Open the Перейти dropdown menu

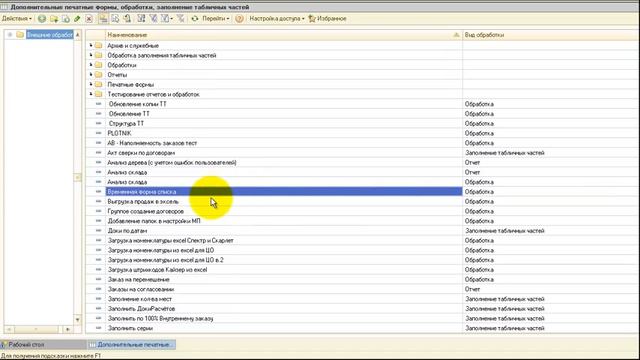(x=216, y=19)
